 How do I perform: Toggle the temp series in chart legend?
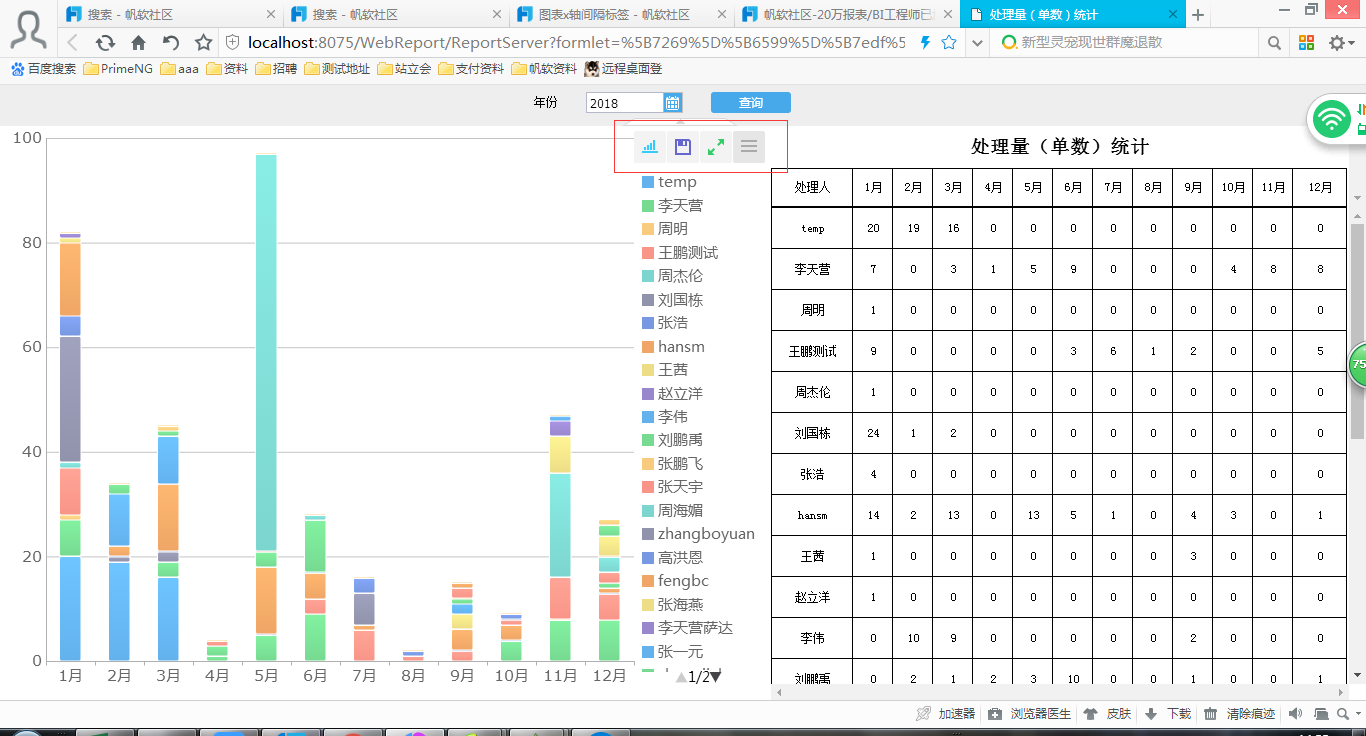coord(669,182)
